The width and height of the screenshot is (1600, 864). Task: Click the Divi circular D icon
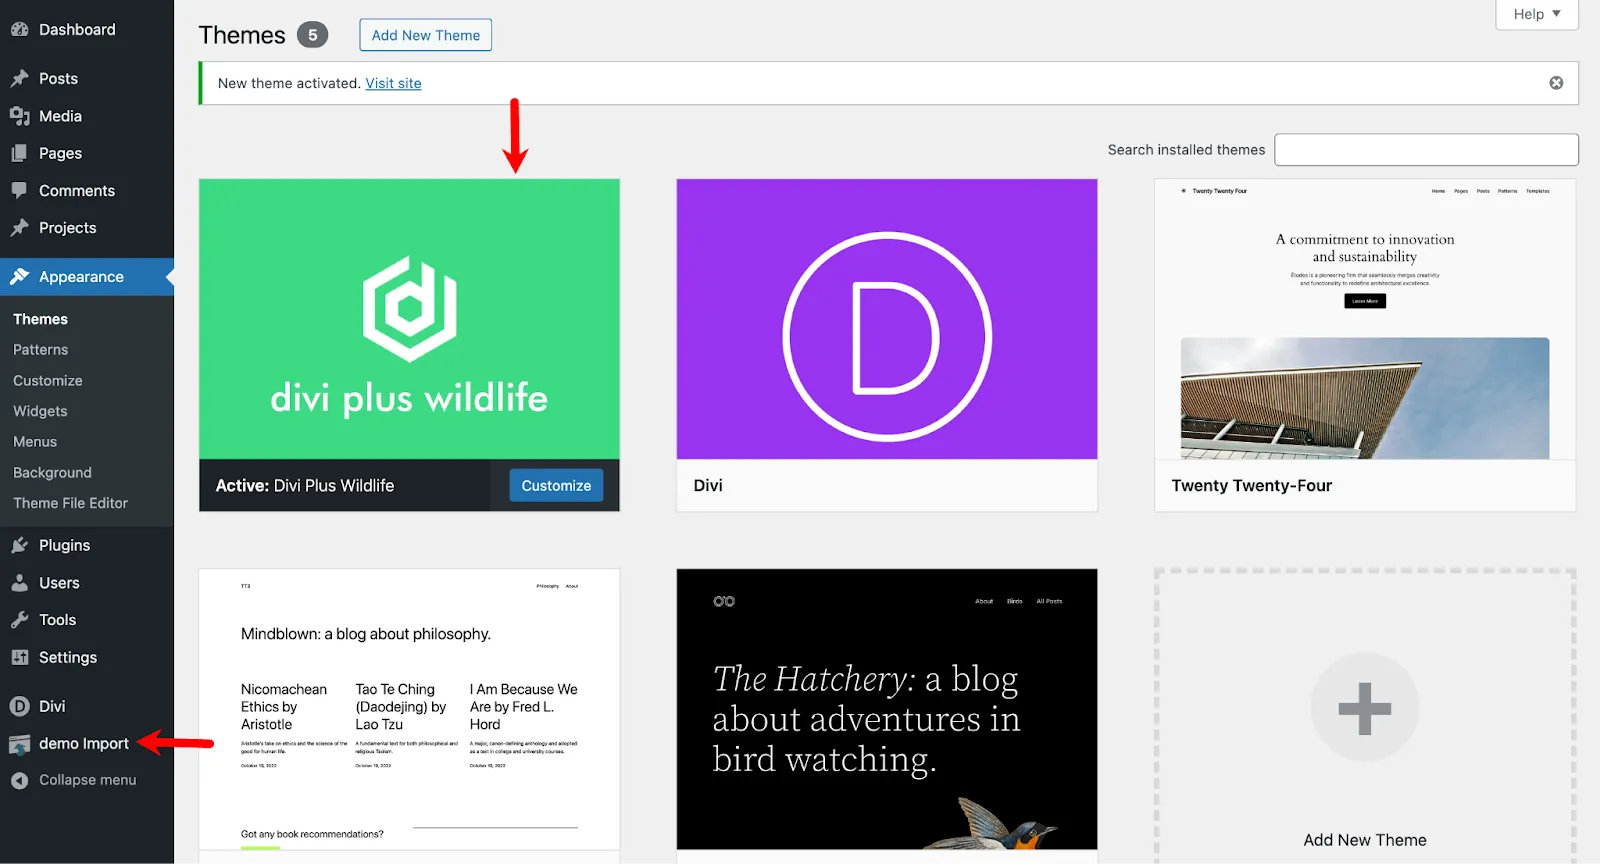[20, 706]
